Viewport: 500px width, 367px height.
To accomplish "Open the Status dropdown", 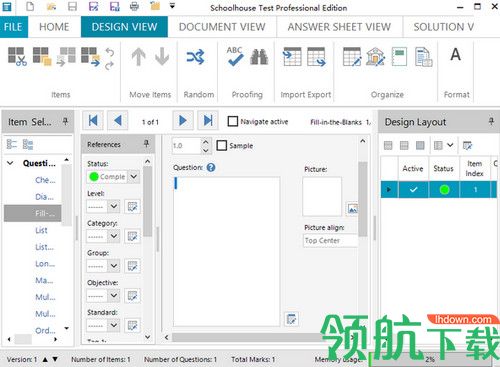I will 134,176.
